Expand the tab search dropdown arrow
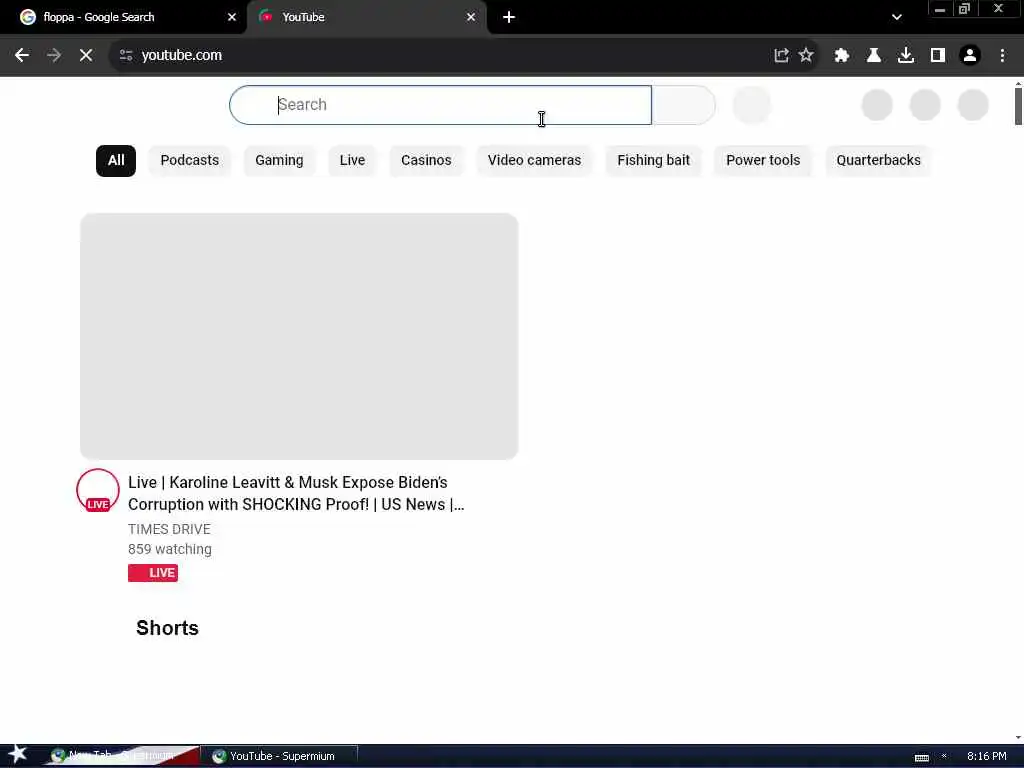 click(x=897, y=17)
